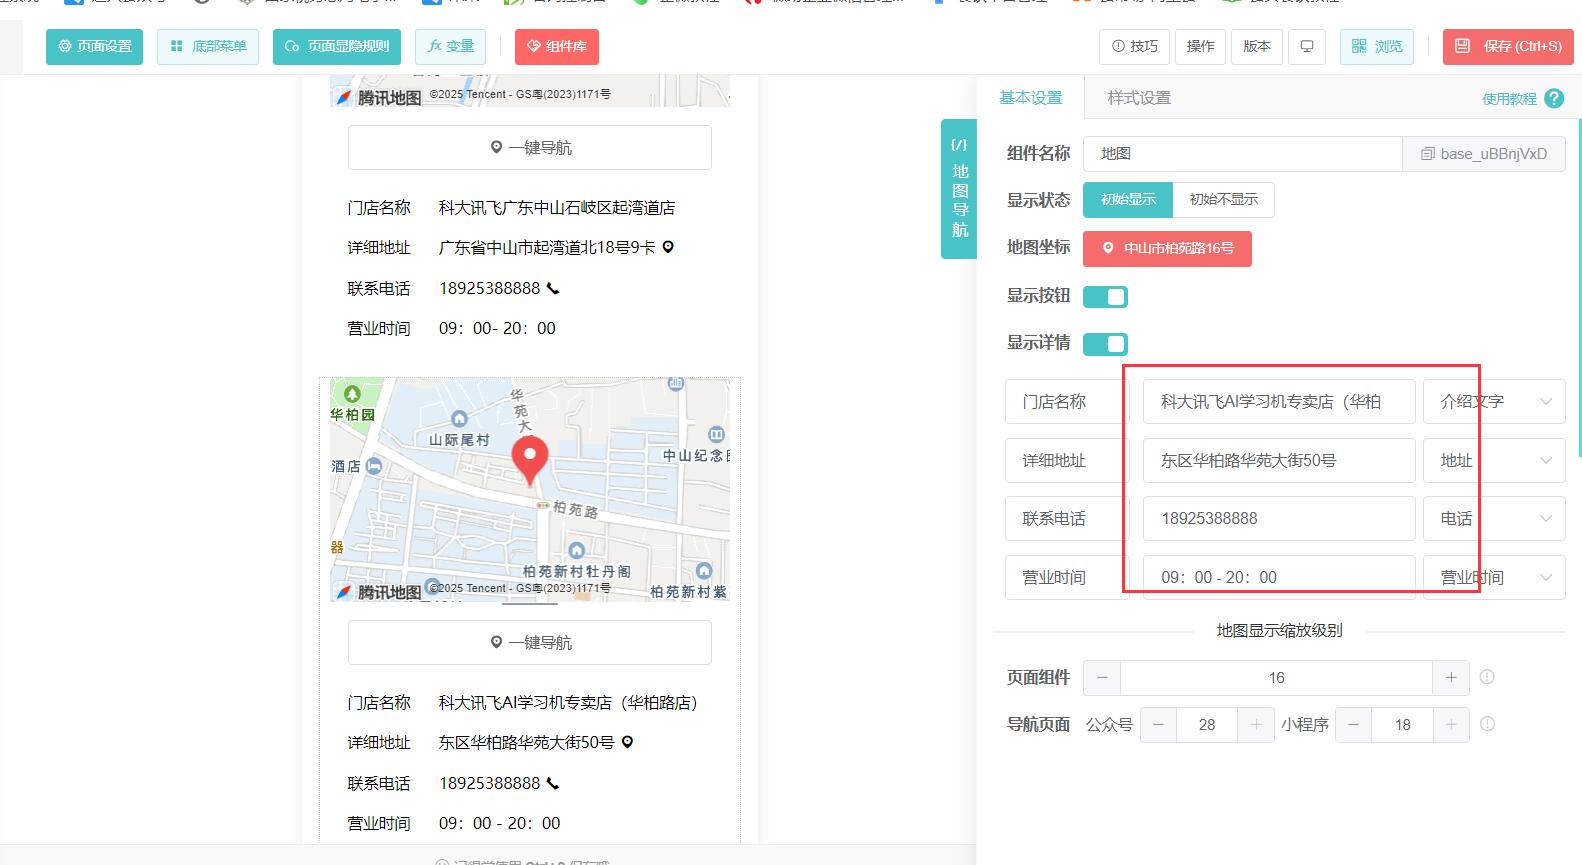Image resolution: width=1582 pixels, height=865 pixels.
Task: Edit the store name value 科大讯飞AI学习机专卖店
Action: [1279, 402]
